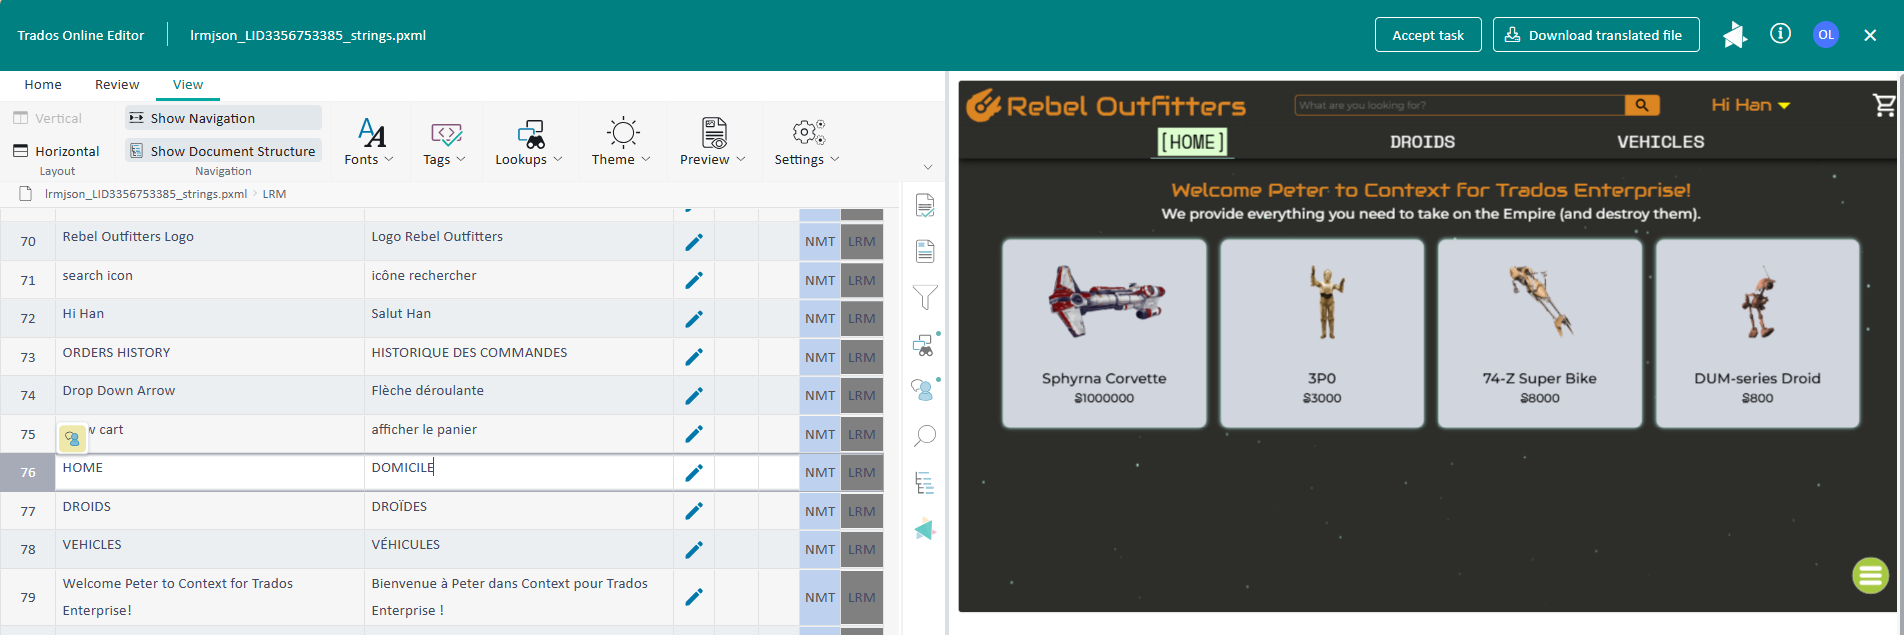Expand the Fonts dropdown

click(x=369, y=142)
